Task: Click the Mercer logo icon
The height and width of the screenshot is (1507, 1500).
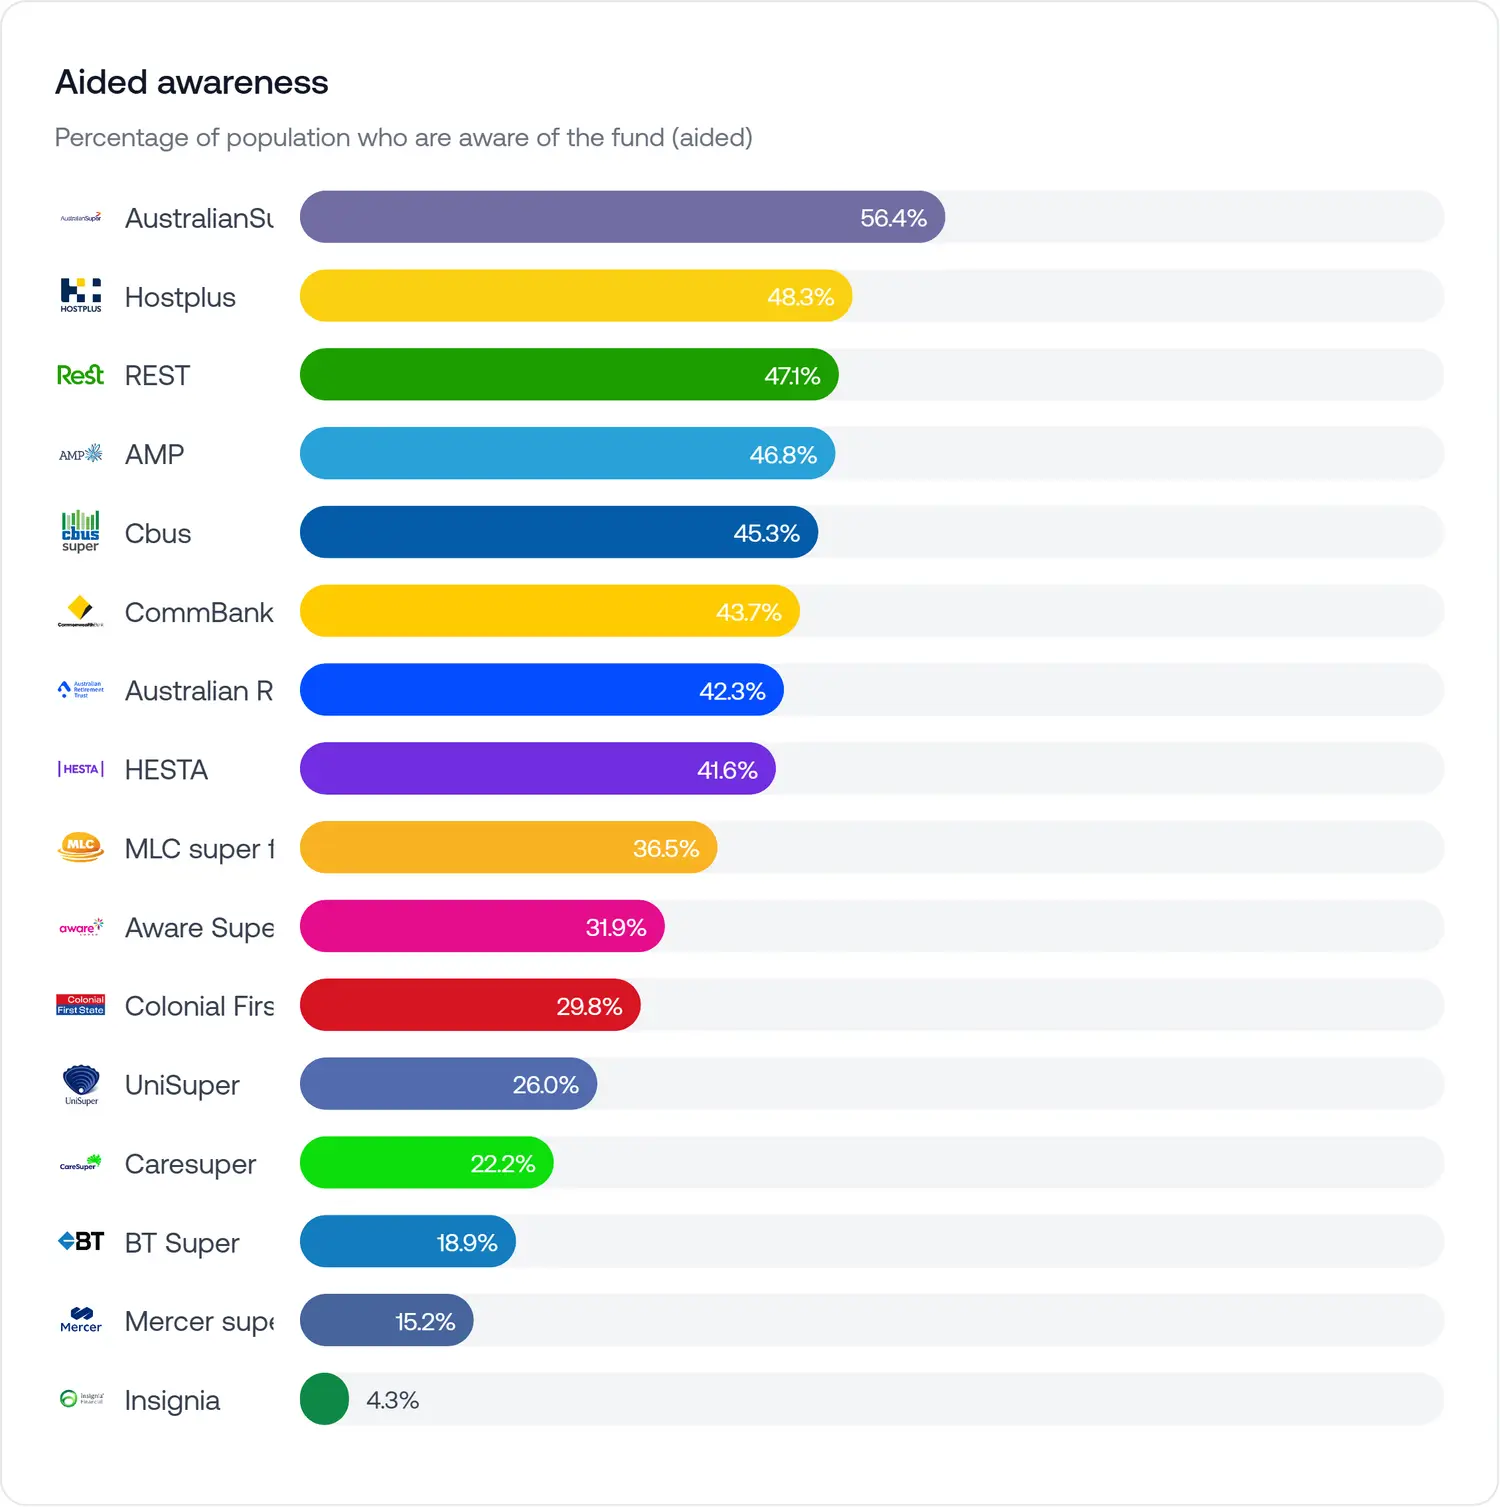Action: click(x=80, y=1320)
